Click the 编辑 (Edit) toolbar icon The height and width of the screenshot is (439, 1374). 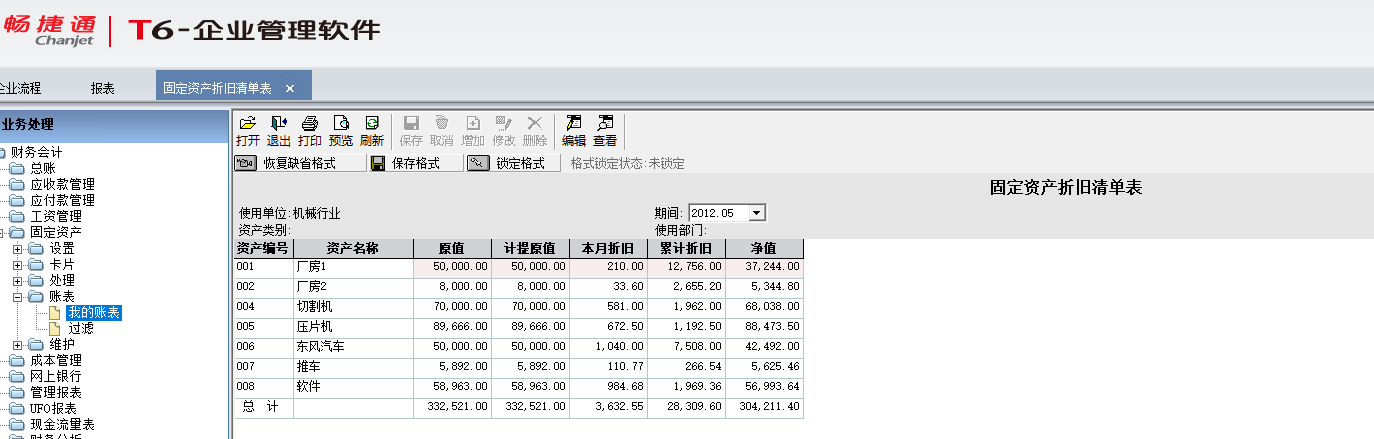[574, 131]
